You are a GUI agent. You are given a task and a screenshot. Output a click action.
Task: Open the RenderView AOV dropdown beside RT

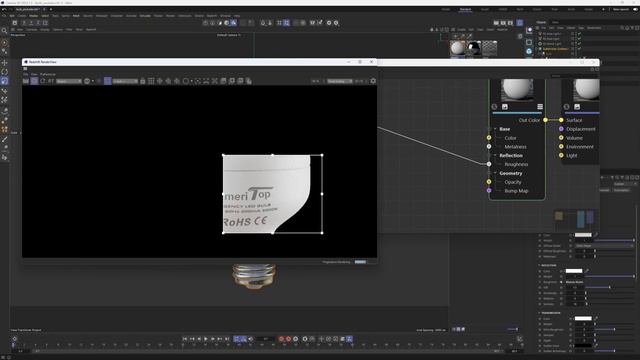coord(69,81)
